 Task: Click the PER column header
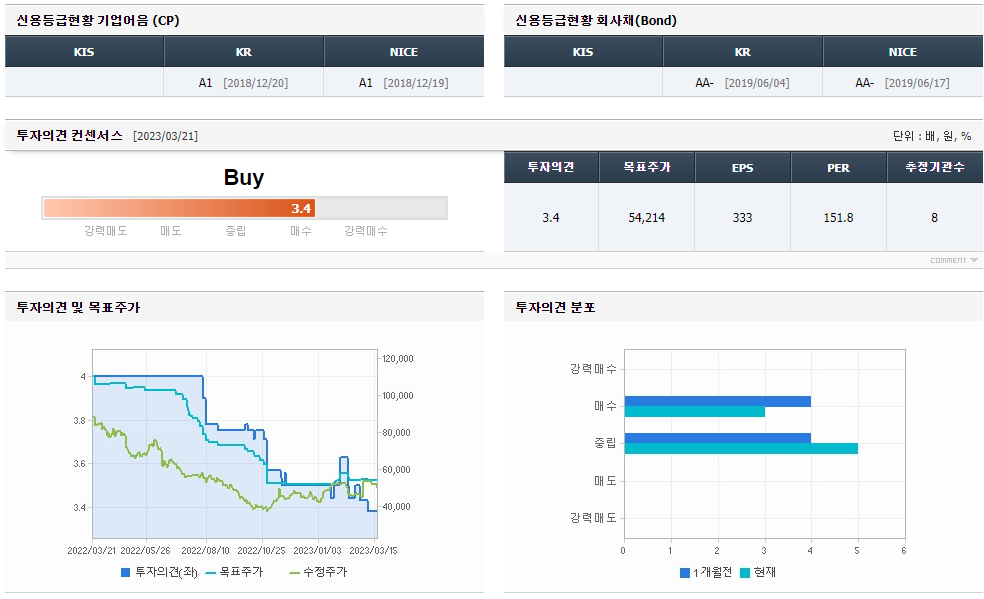[838, 167]
